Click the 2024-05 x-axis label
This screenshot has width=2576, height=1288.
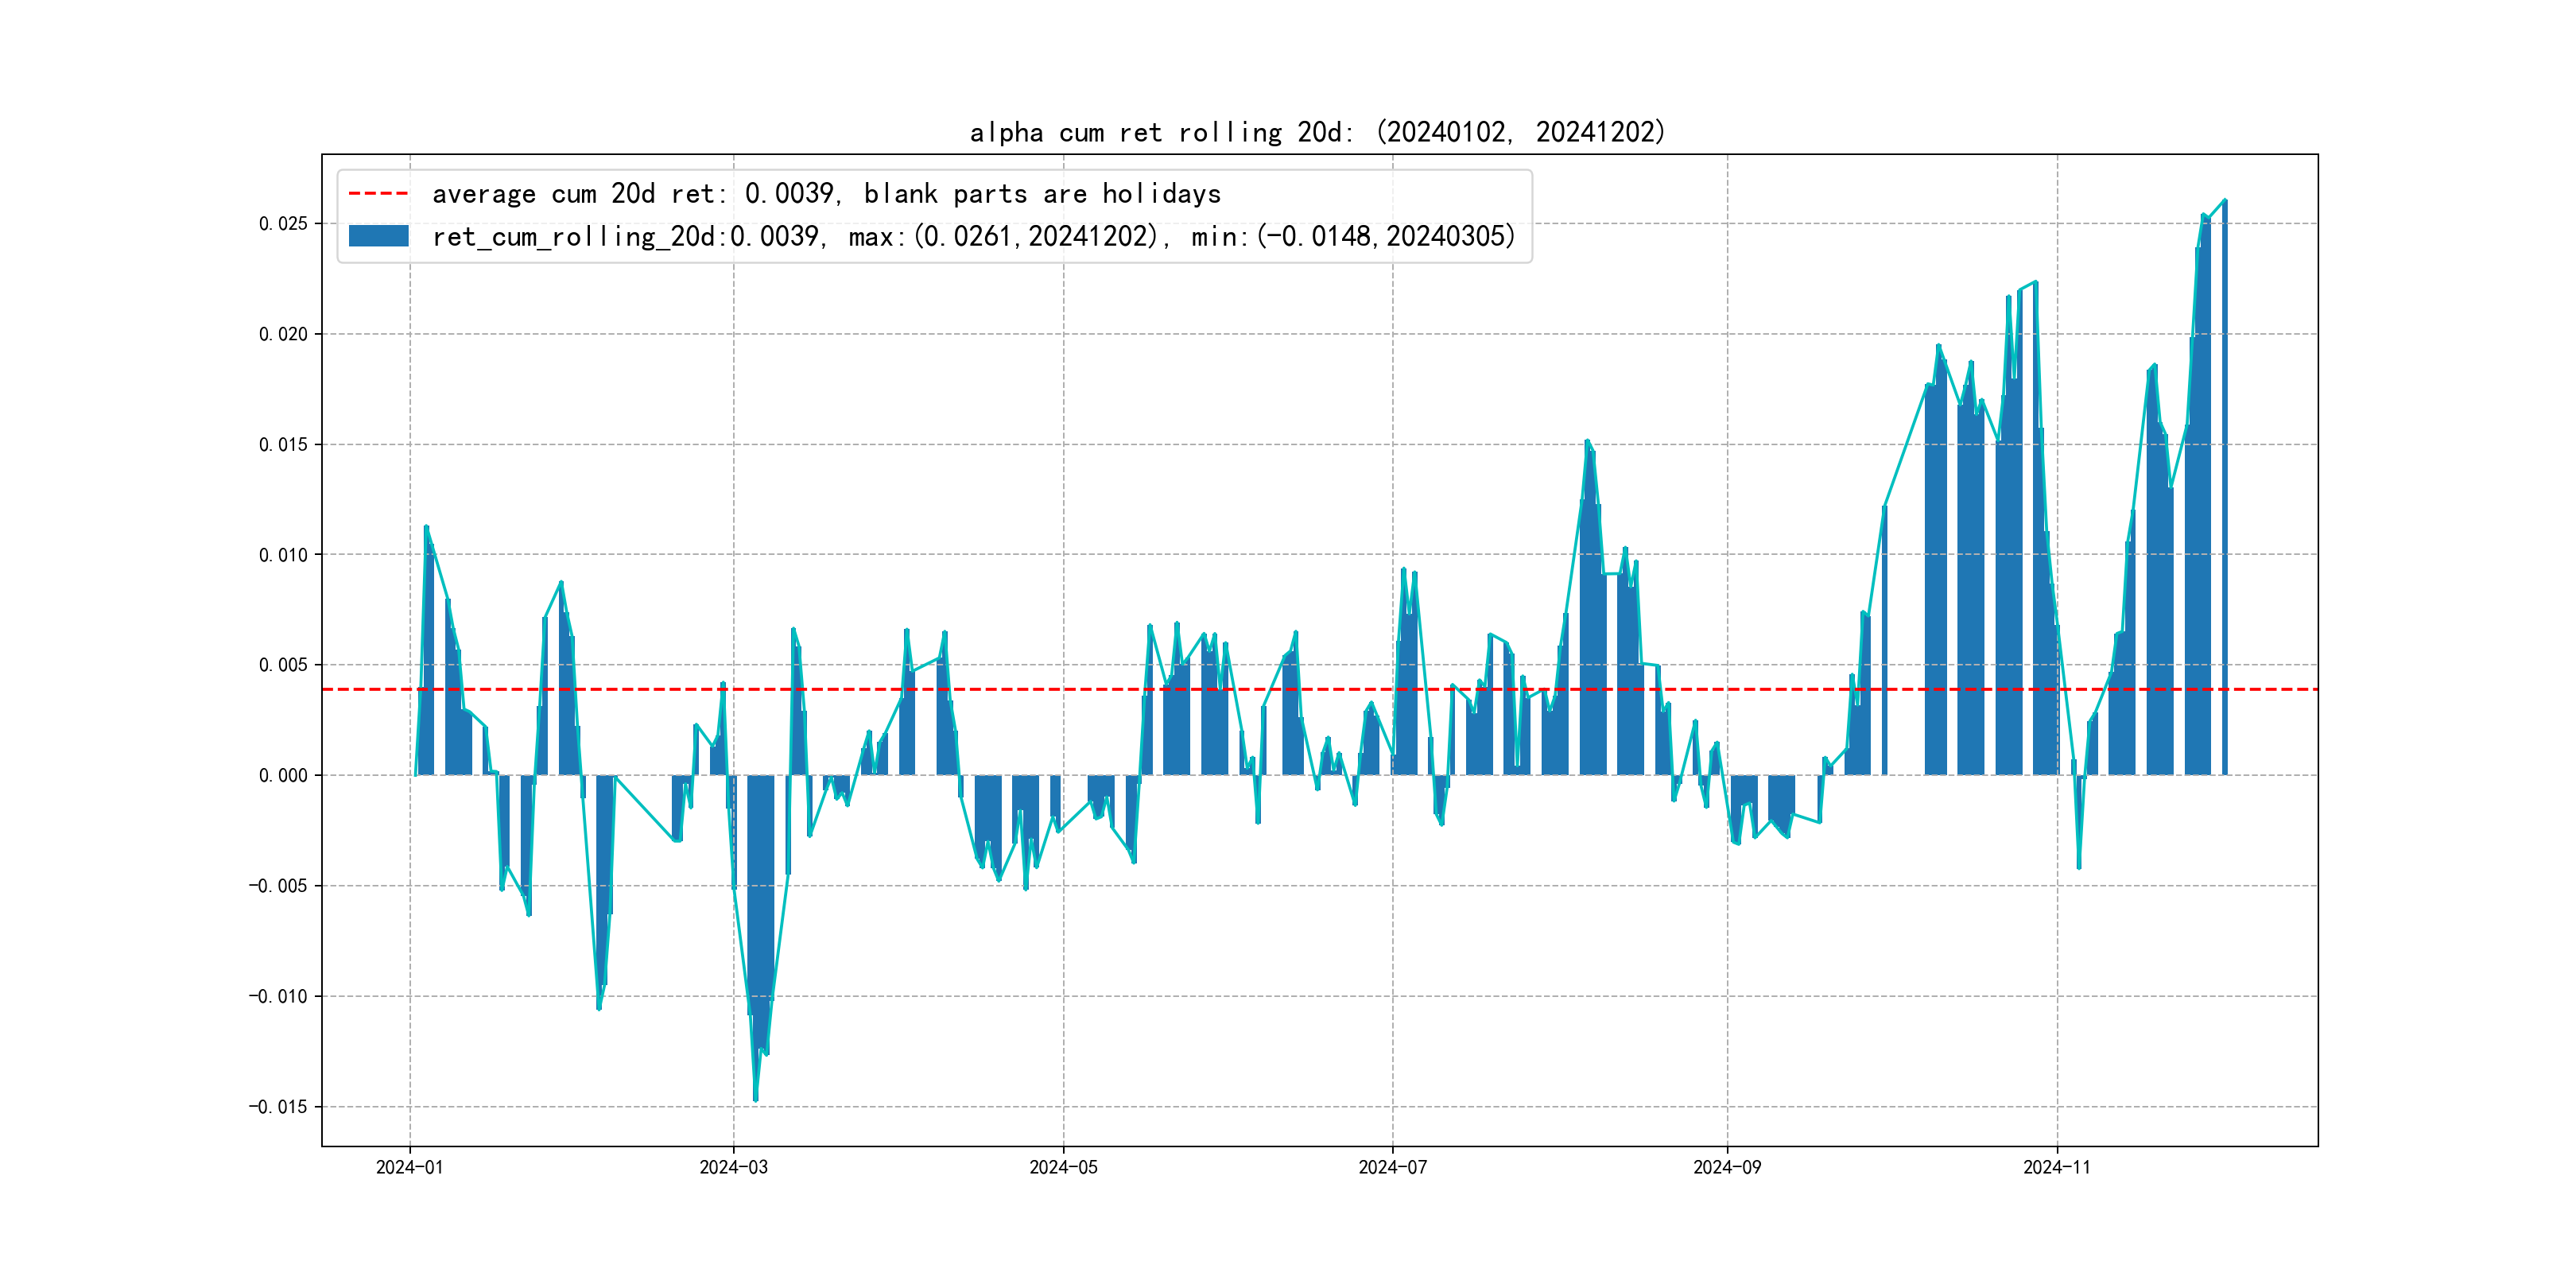[1063, 1167]
